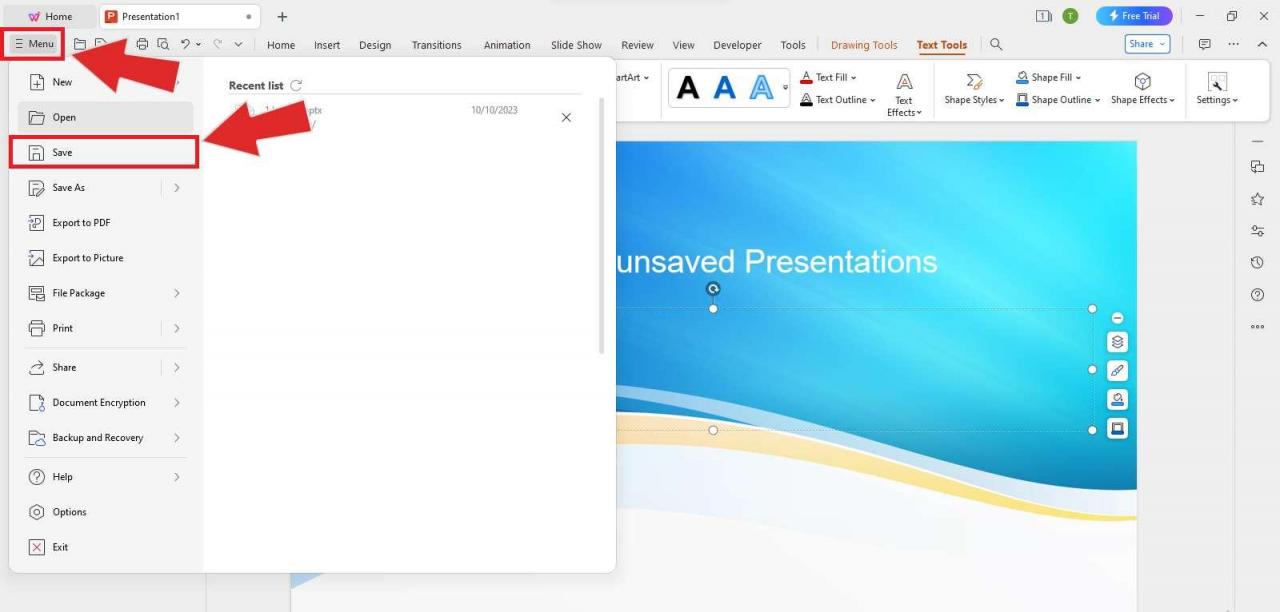The width and height of the screenshot is (1280, 612).
Task: Click the layer arrangement icon beside the slide
Action: click(x=1117, y=341)
